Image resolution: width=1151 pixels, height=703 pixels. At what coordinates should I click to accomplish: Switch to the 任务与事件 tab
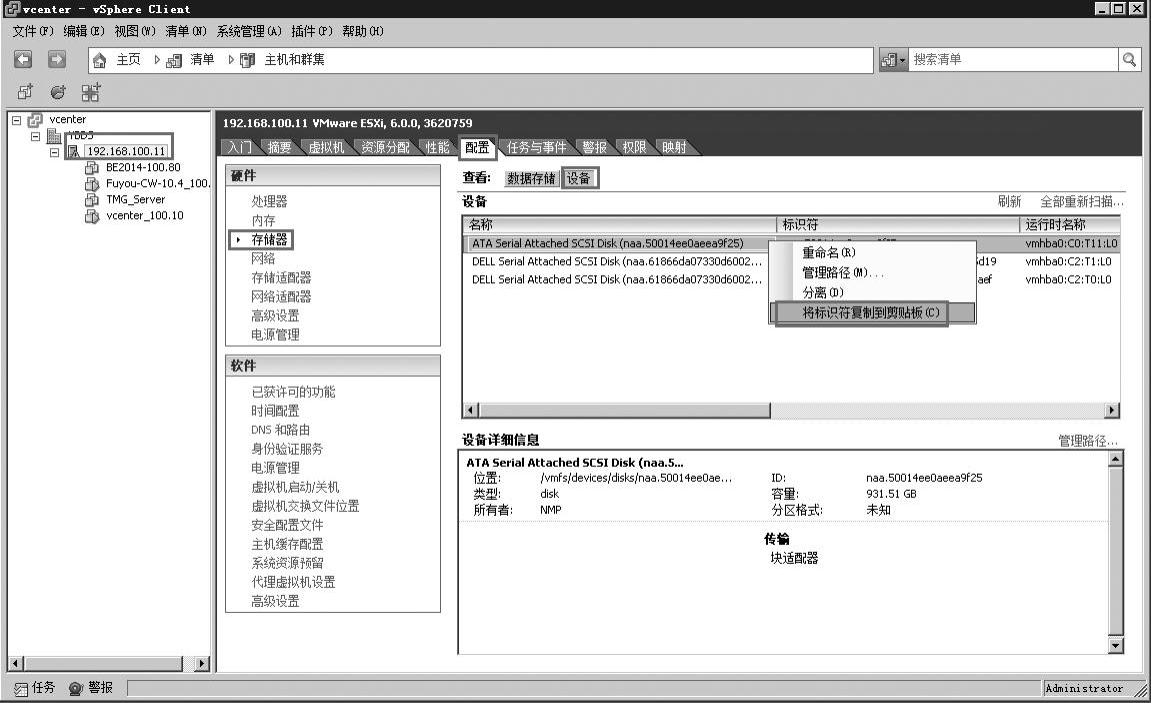pyautogui.click(x=537, y=147)
